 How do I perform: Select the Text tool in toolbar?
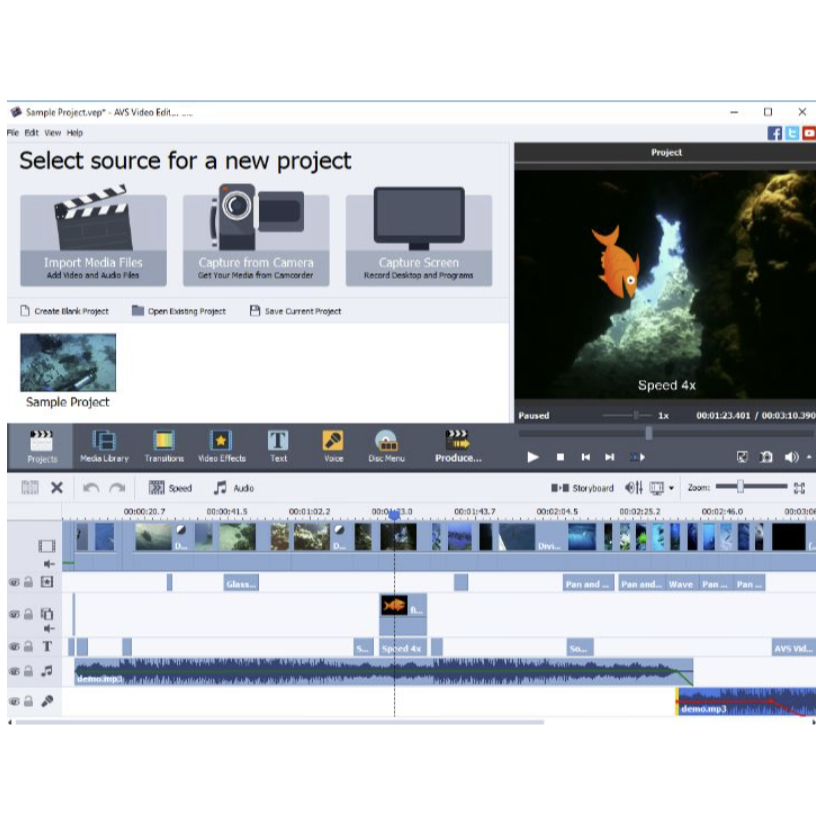[x=278, y=446]
